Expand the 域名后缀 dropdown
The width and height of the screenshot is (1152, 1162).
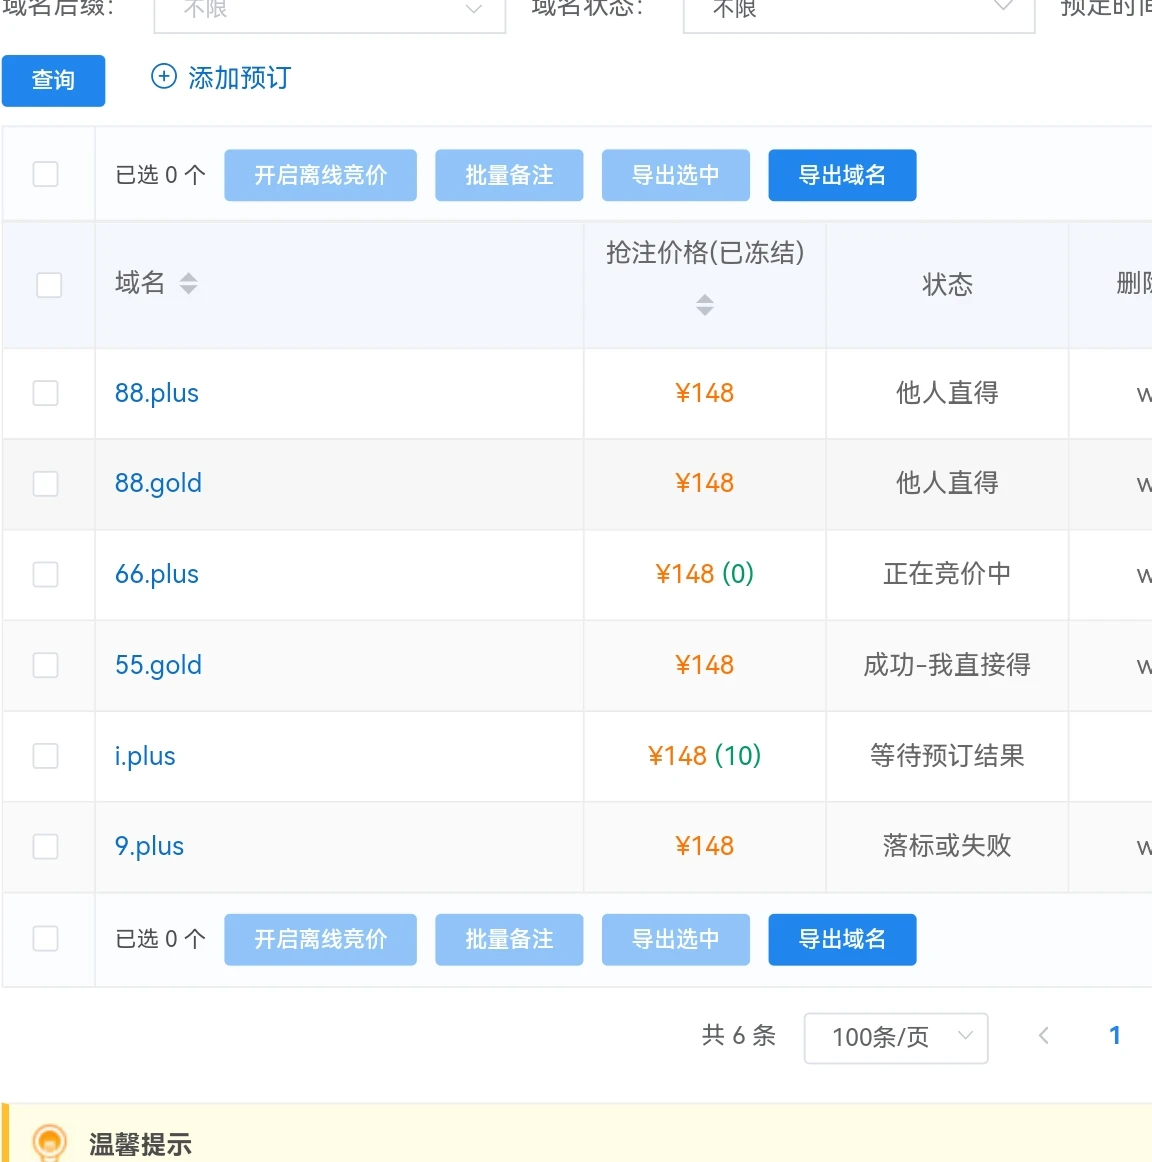[x=329, y=10]
